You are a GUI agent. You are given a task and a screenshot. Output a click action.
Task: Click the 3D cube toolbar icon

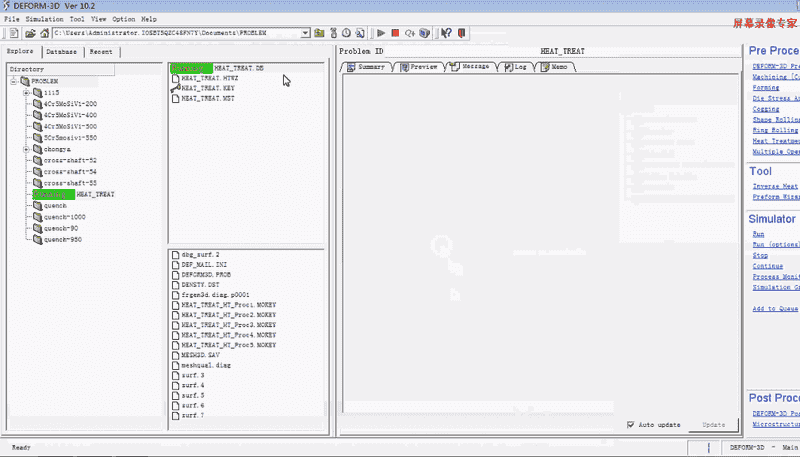tap(424, 33)
